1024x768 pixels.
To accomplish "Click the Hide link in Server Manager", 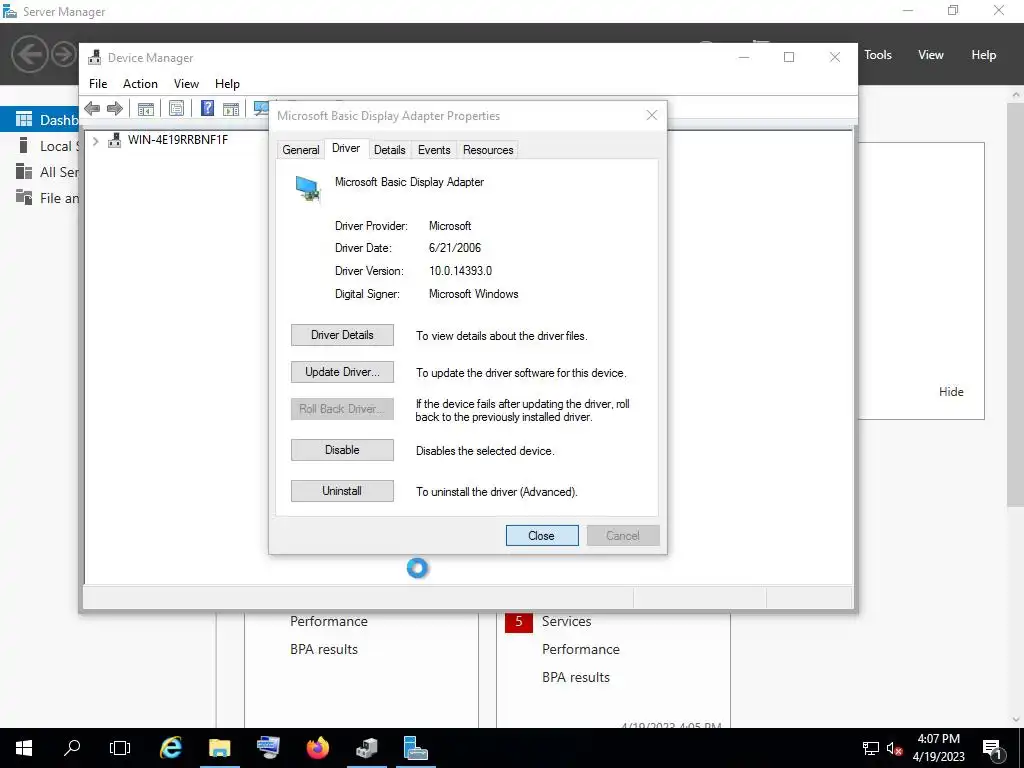I will [951, 392].
